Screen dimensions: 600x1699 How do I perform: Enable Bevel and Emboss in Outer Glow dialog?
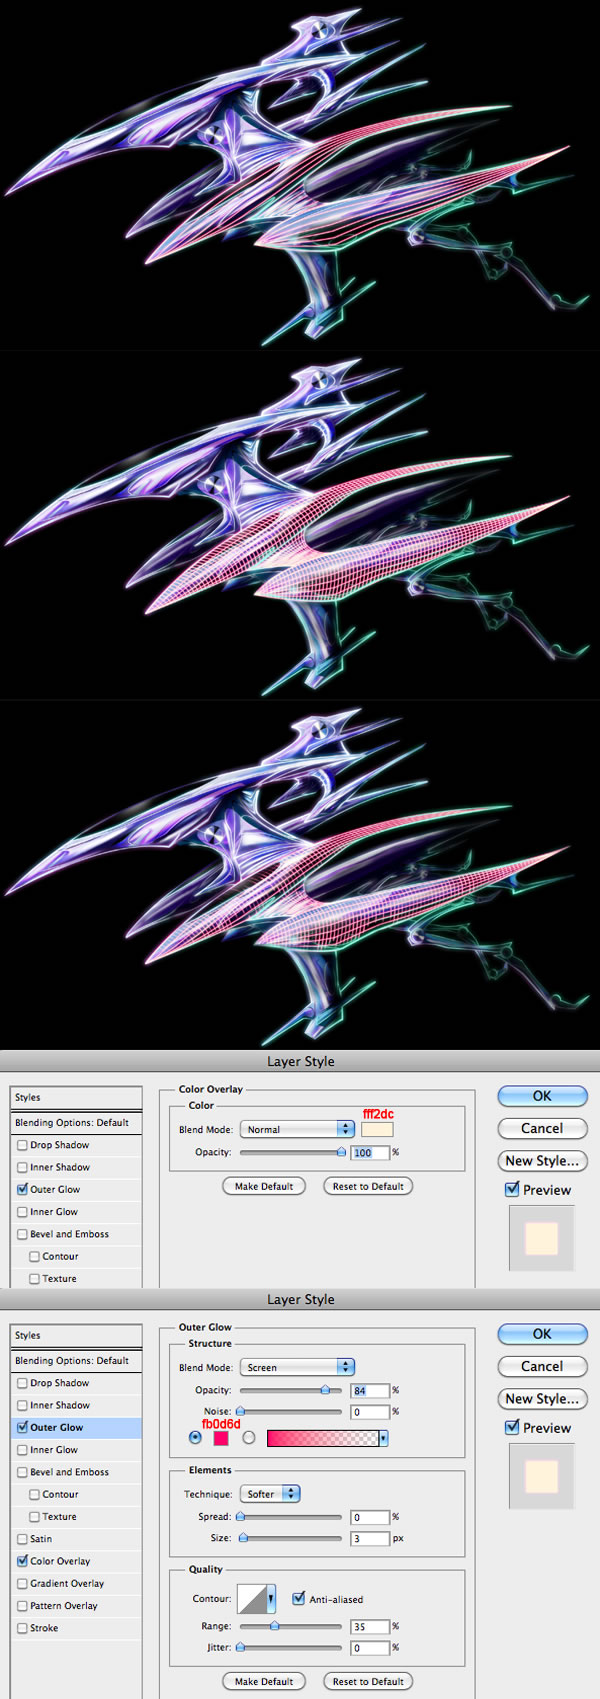pyautogui.click(x=22, y=1472)
